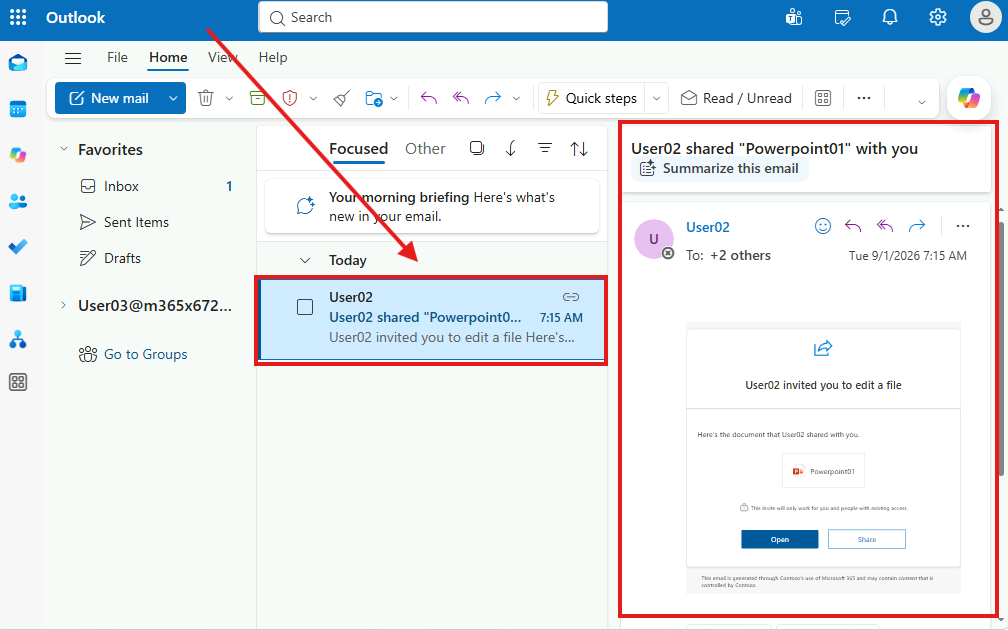Switch to Calendar in the left app rail
The width and height of the screenshot is (1008, 630).
[x=18, y=109]
